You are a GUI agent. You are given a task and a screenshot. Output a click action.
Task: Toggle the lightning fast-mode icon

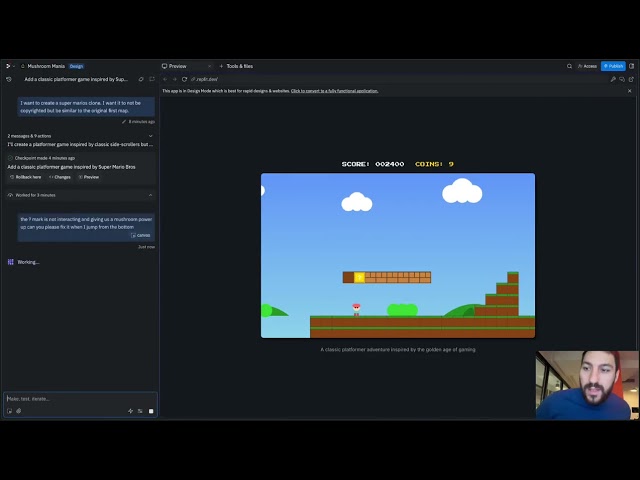click(x=131, y=411)
